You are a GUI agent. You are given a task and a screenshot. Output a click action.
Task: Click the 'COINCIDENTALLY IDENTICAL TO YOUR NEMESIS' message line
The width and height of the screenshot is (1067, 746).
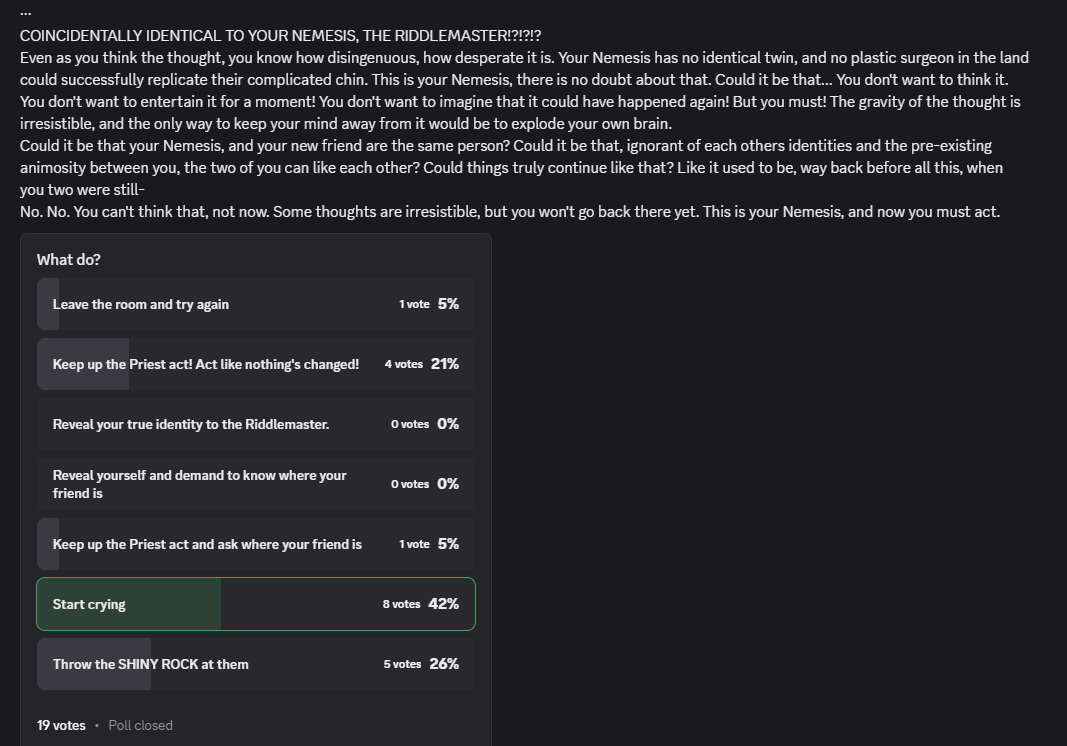(x=280, y=35)
